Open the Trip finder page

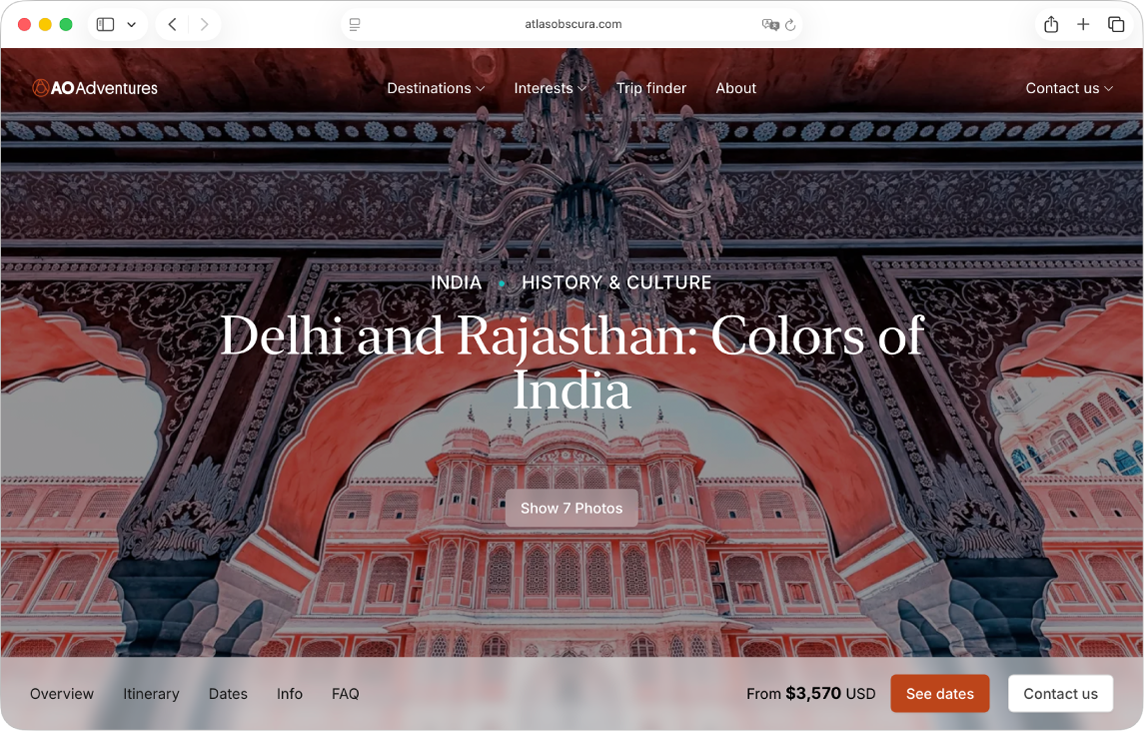pos(651,88)
